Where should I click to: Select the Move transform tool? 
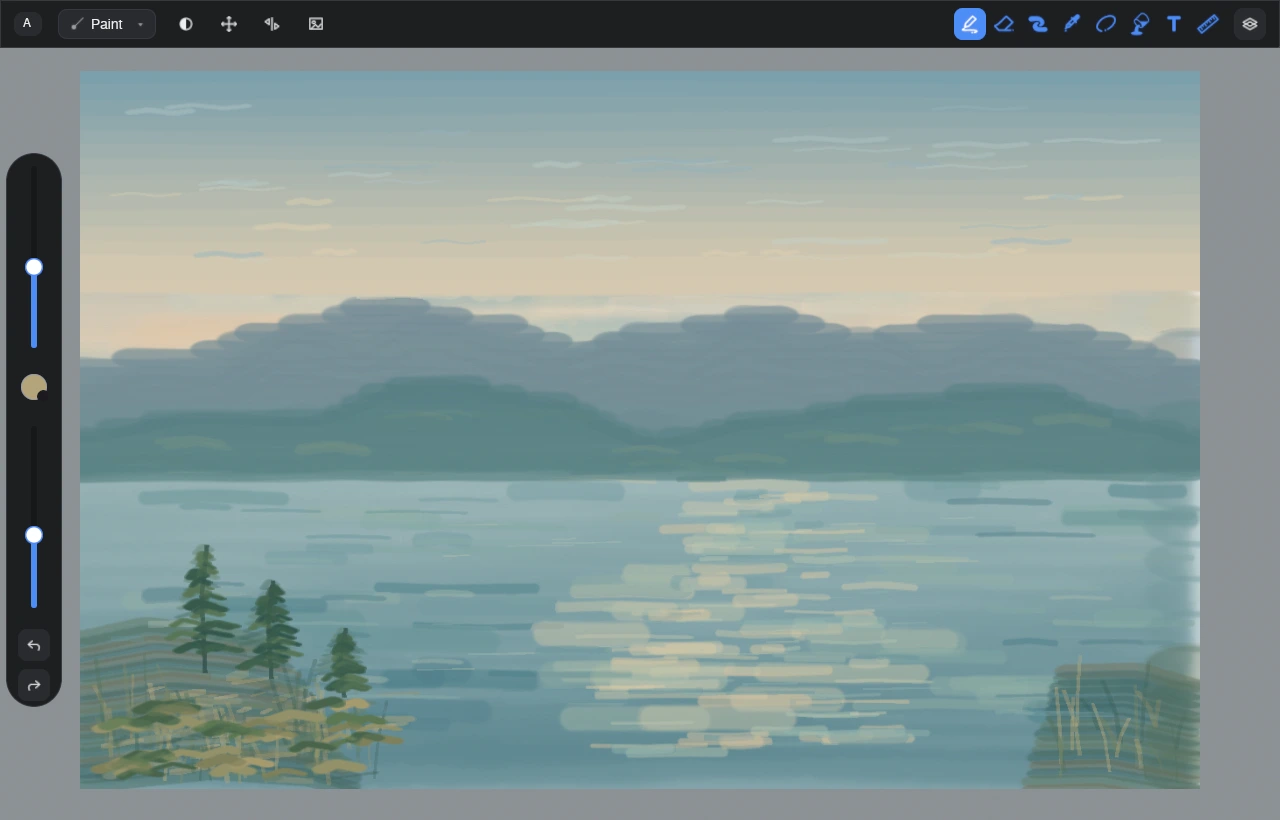[229, 24]
